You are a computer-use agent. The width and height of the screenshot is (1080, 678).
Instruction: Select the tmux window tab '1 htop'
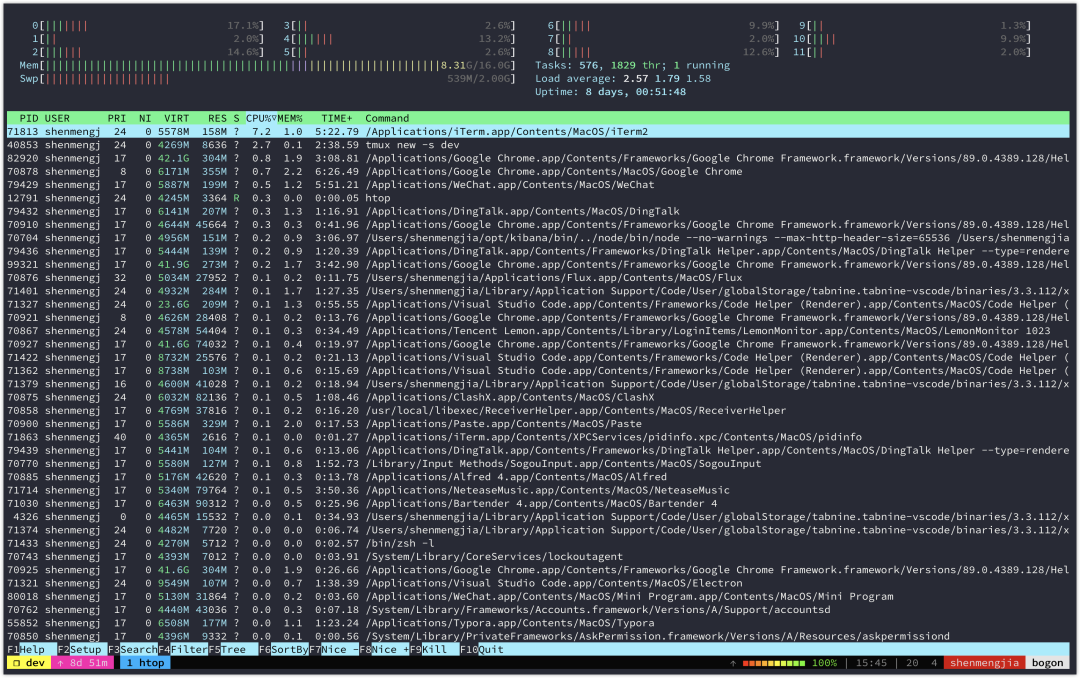(x=145, y=663)
